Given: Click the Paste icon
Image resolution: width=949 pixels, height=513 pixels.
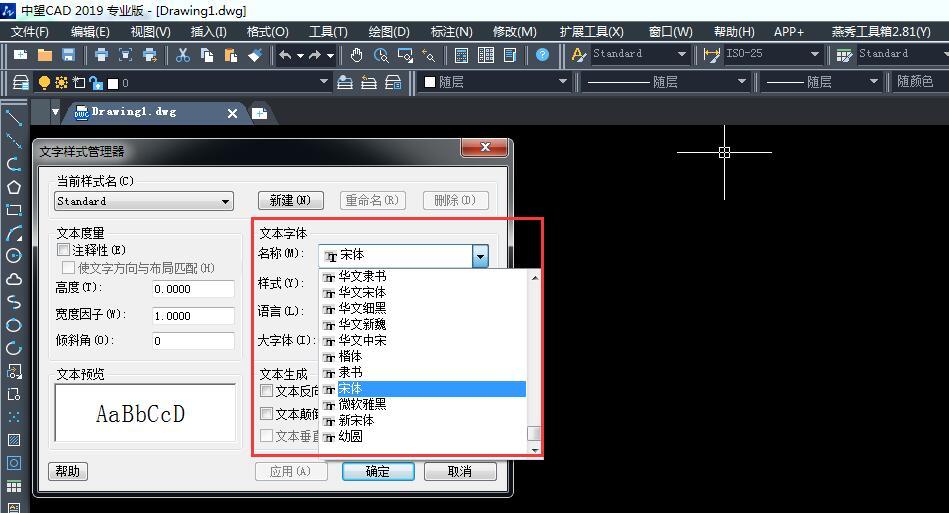Looking at the screenshot, I should coord(231,55).
